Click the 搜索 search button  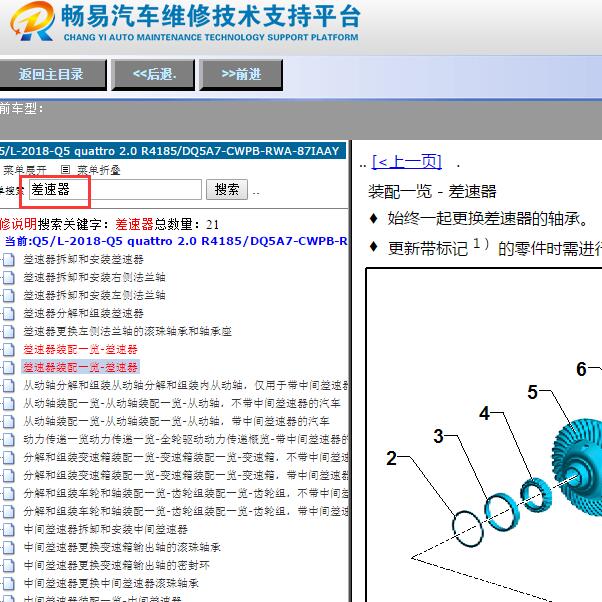point(227,189)
